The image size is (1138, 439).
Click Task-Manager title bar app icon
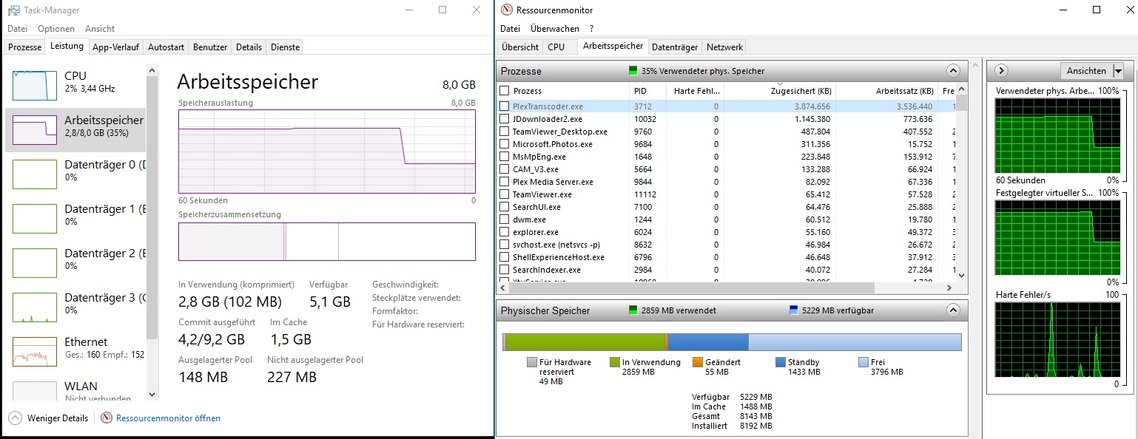[x=12, y=10]
